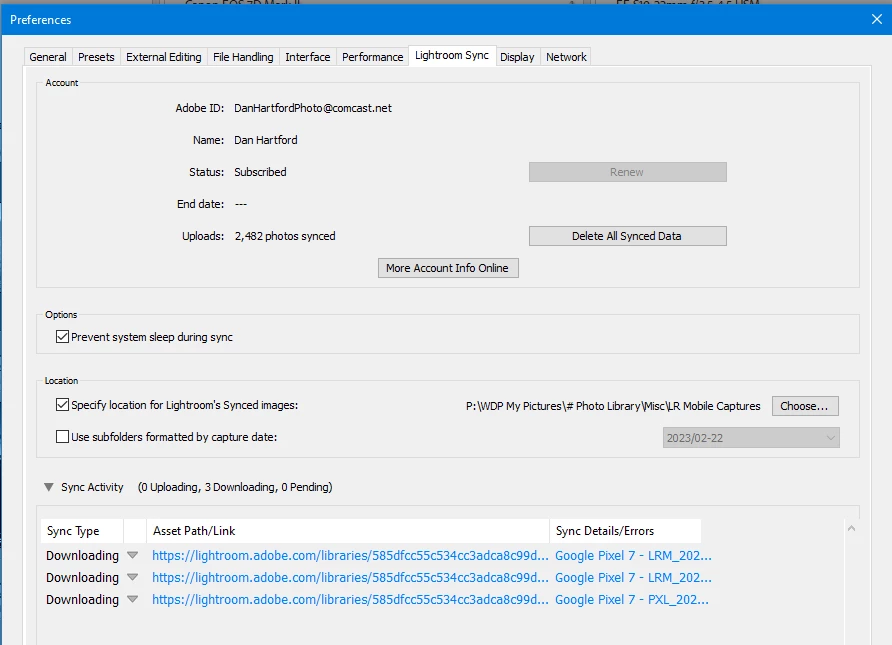
Task: Click the synced images path text
Action: 613,406
